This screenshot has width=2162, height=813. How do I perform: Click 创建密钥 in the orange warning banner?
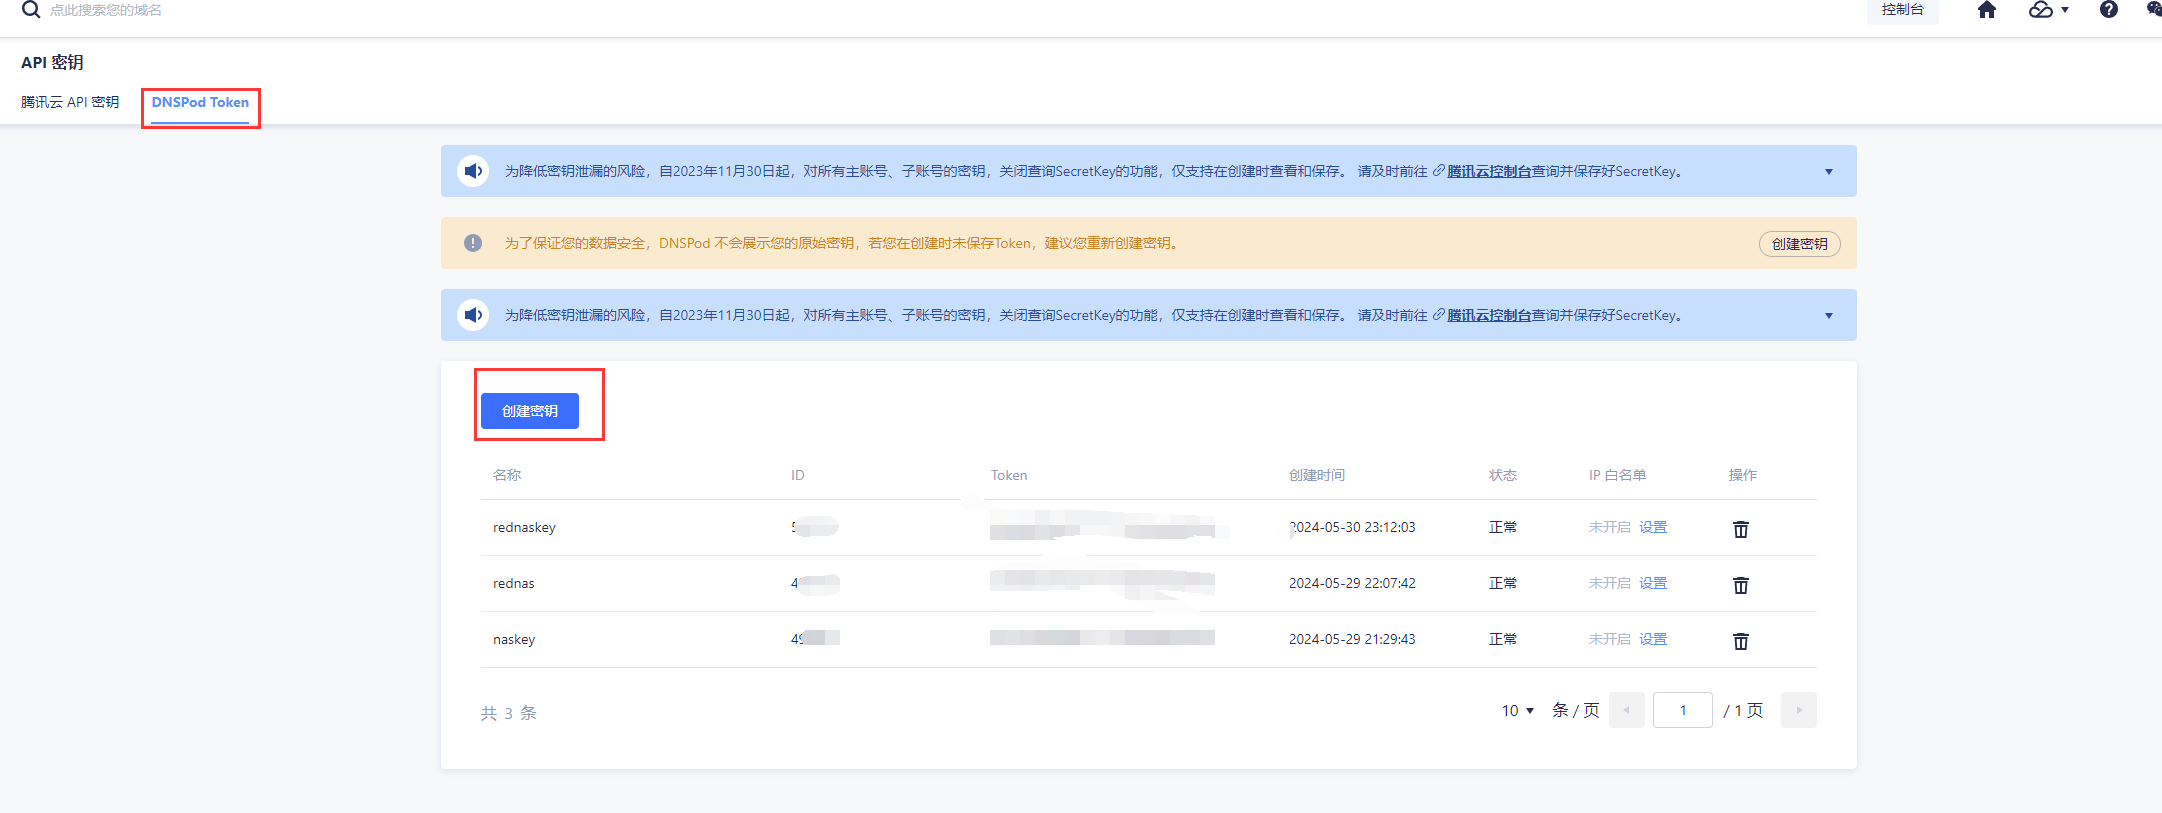pos(1798,244)
